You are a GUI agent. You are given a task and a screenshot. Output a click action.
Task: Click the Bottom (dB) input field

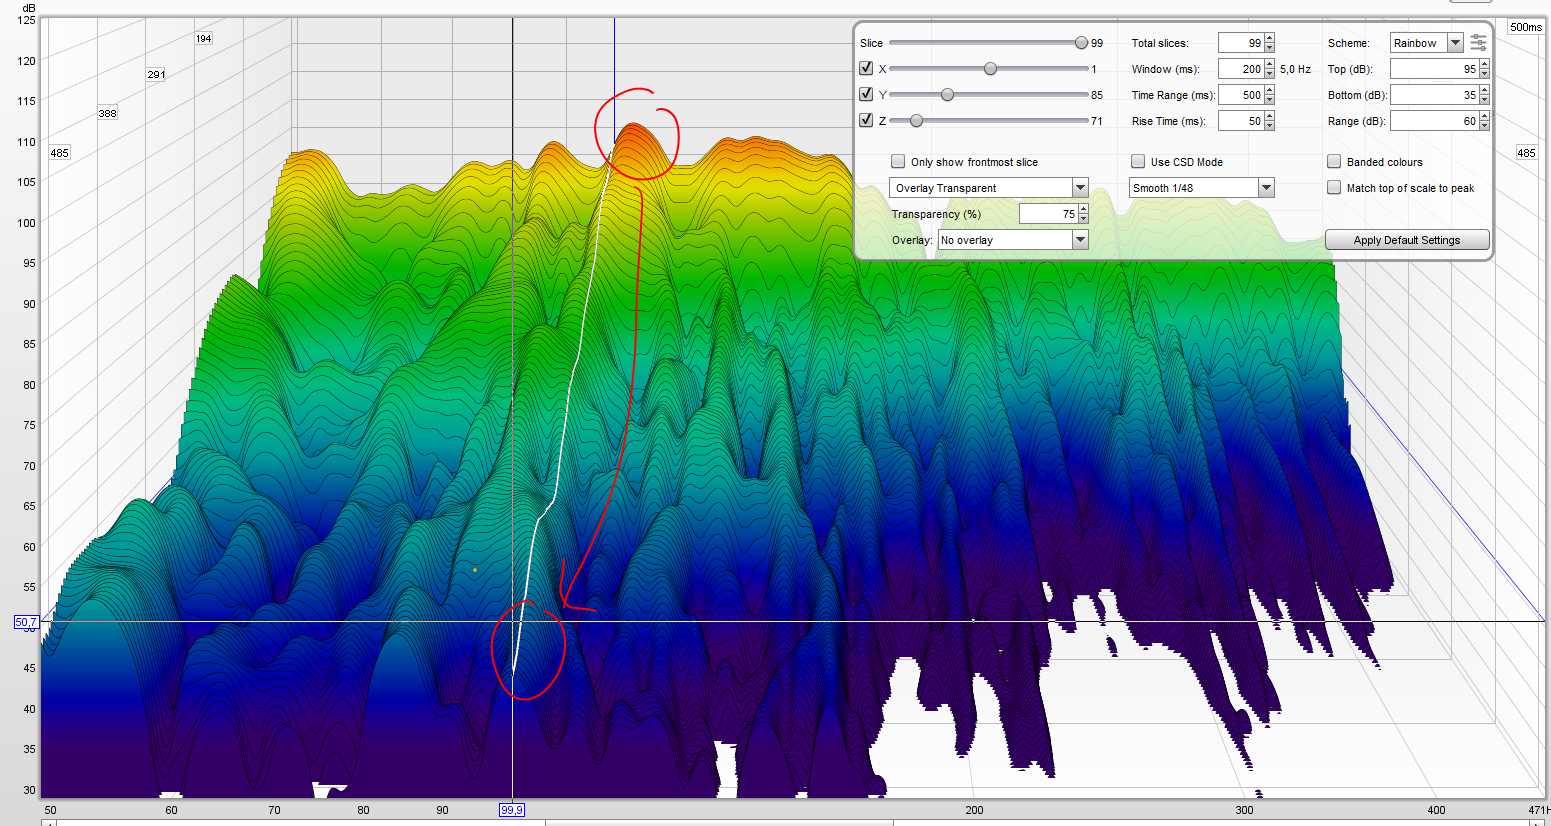pos(1434,95)
